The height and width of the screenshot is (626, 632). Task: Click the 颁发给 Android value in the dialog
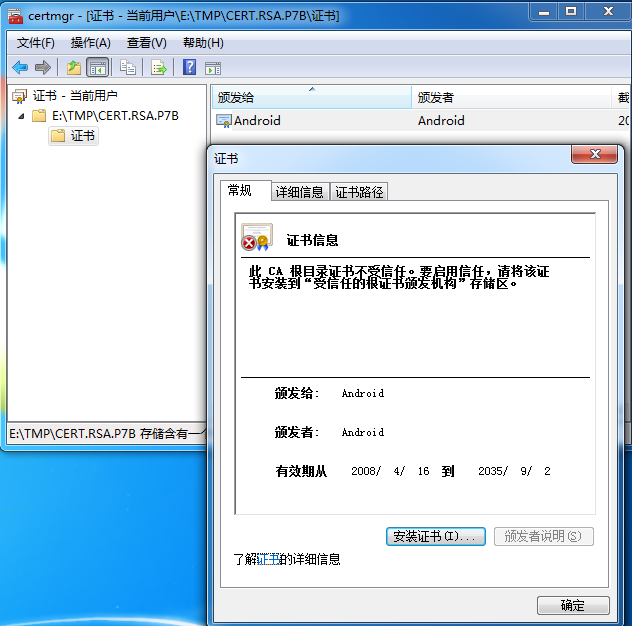pyautogui.click(x=363, y=393)
